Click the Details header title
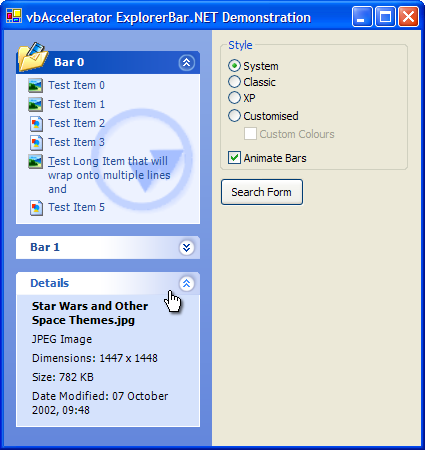This screenshot has height=450, width=425. (x=50, y=283)
